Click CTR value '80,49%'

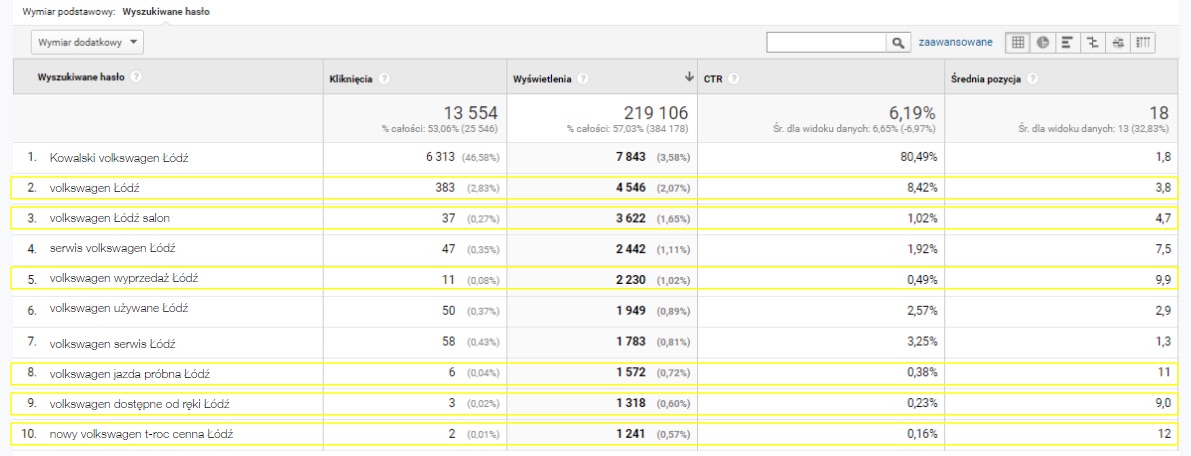(917, 157)
